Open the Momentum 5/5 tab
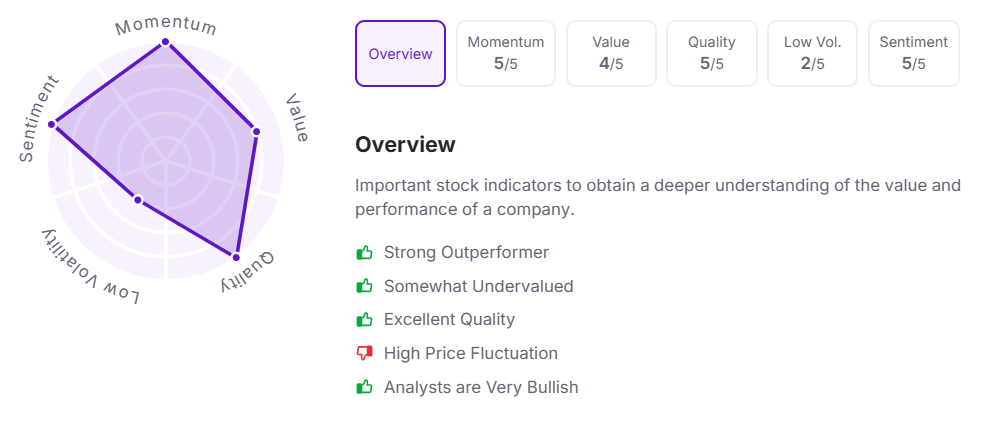 click(506, 54)
